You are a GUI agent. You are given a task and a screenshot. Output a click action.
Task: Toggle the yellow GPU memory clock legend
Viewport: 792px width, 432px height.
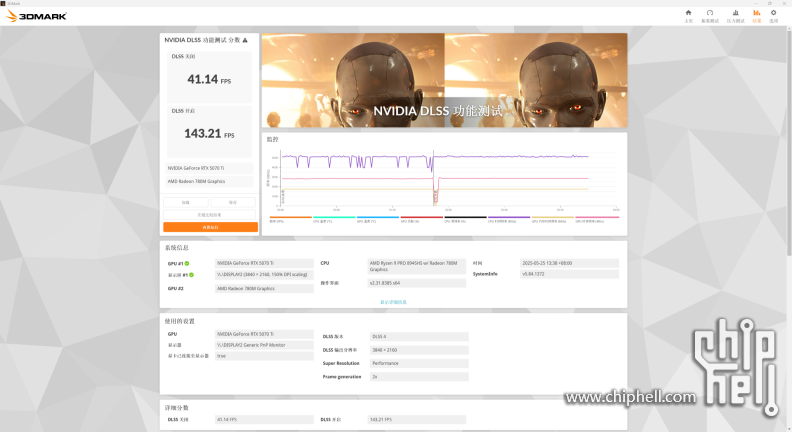pos(553,219)
